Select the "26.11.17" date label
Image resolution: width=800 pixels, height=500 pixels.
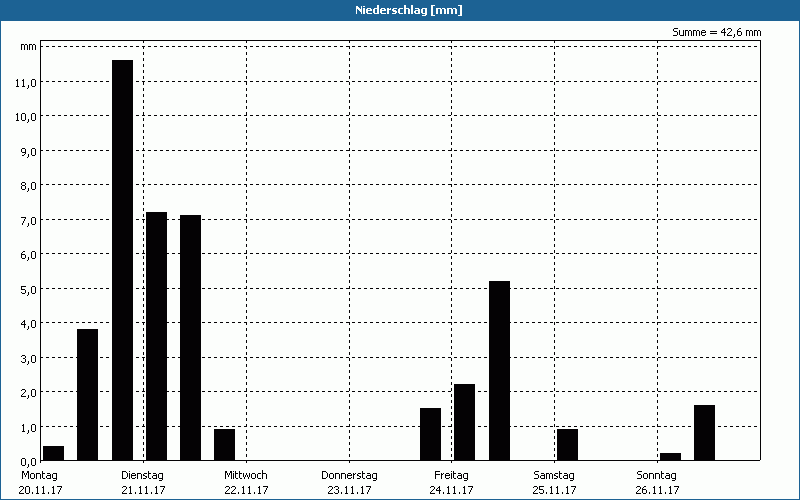coord(657,490)
